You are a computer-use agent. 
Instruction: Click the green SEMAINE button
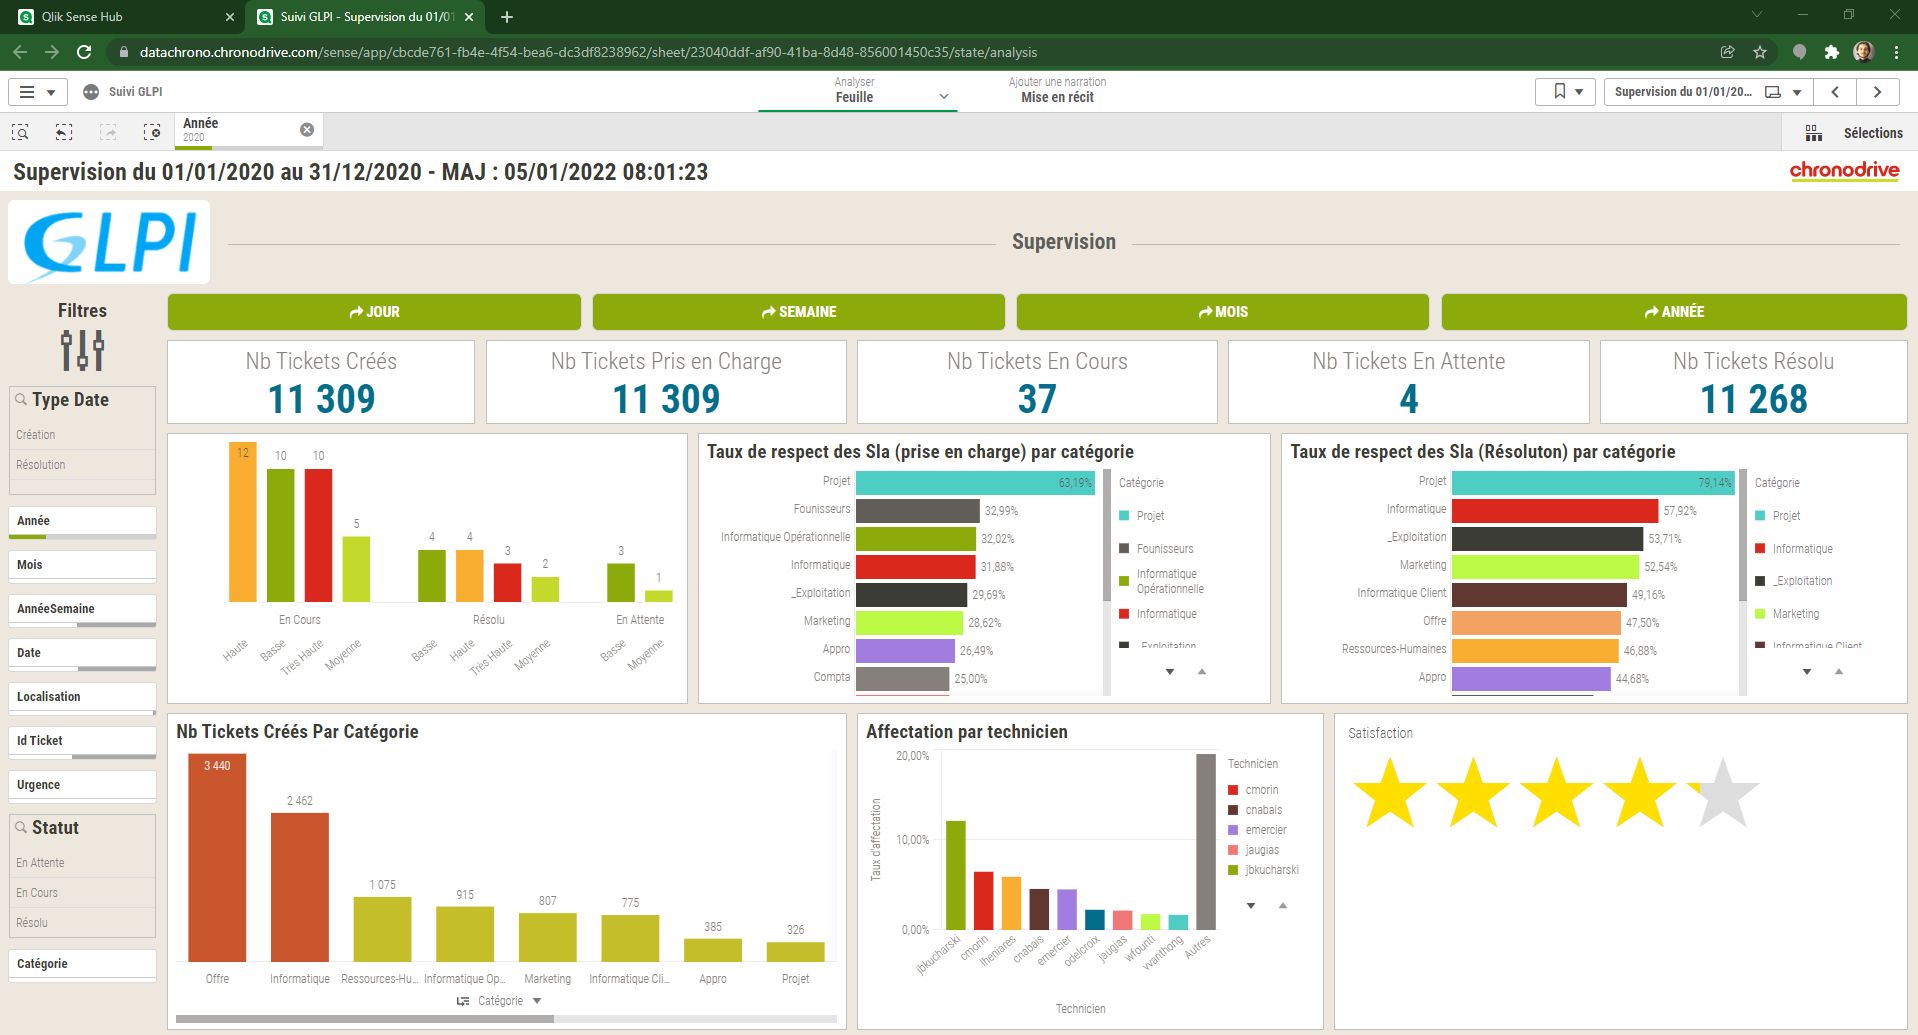[798, 312]
